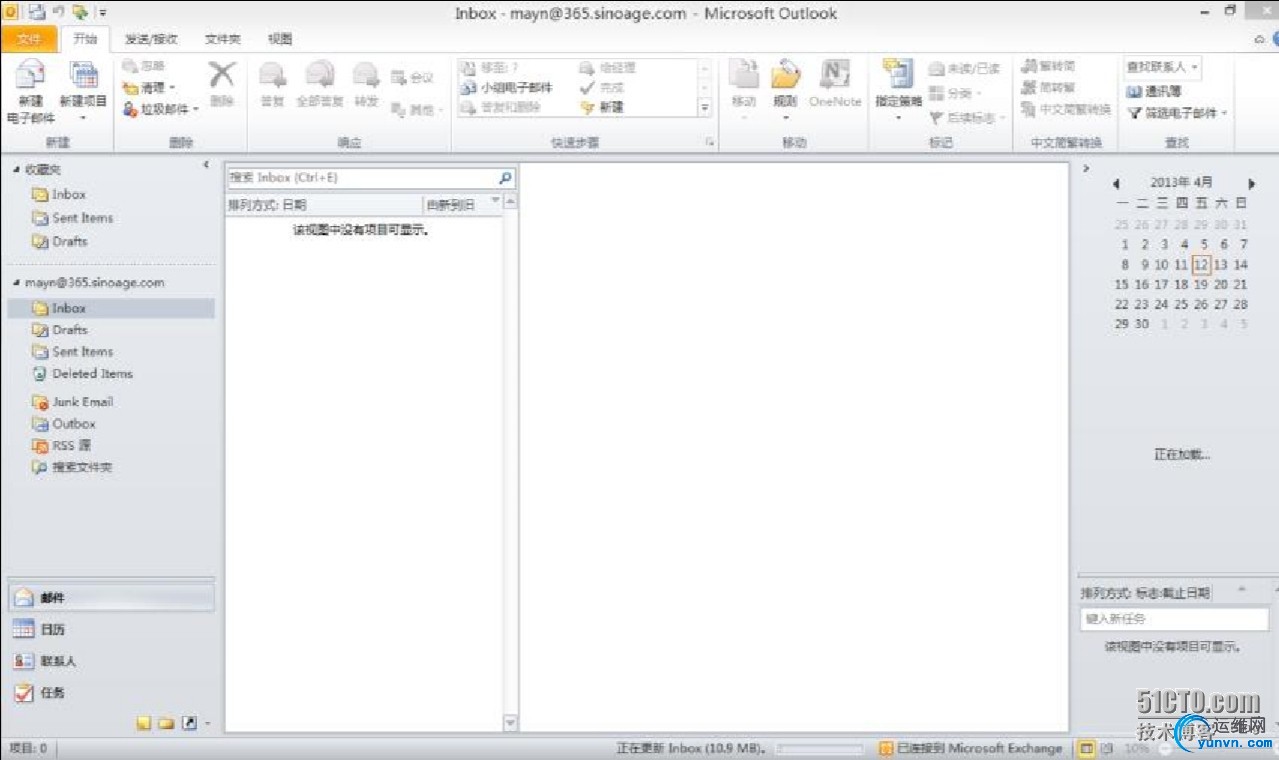1279x760 pixels.
Task: Click the 答复 (Reply) icon
Action: [x=272, y=75]
